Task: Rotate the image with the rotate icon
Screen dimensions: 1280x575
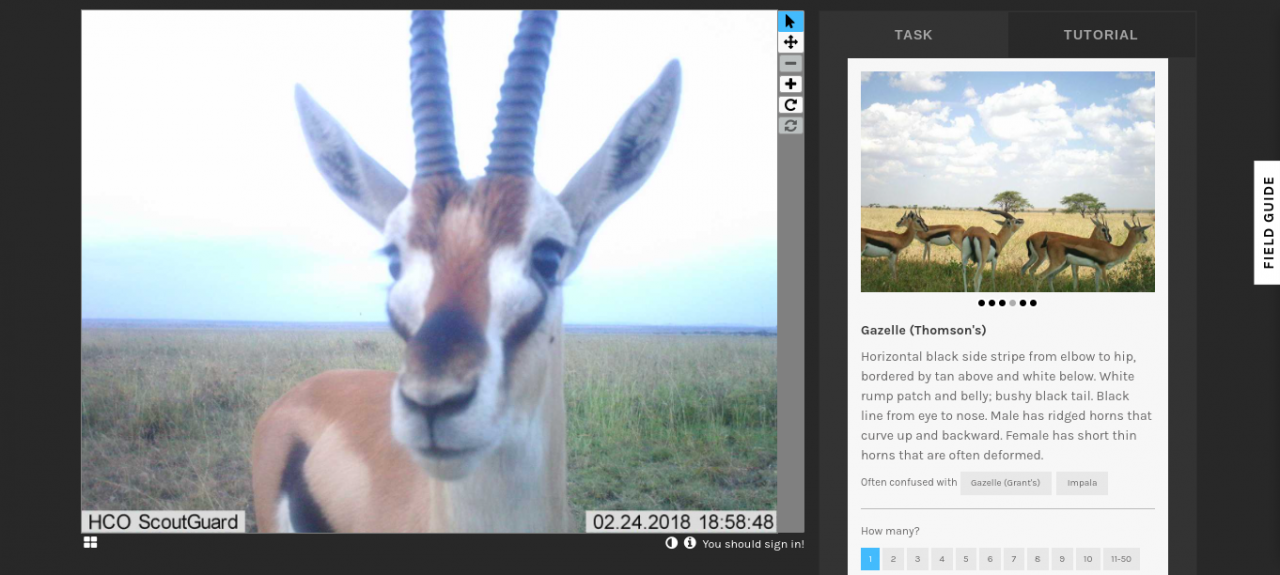Action: coord(790,105)
